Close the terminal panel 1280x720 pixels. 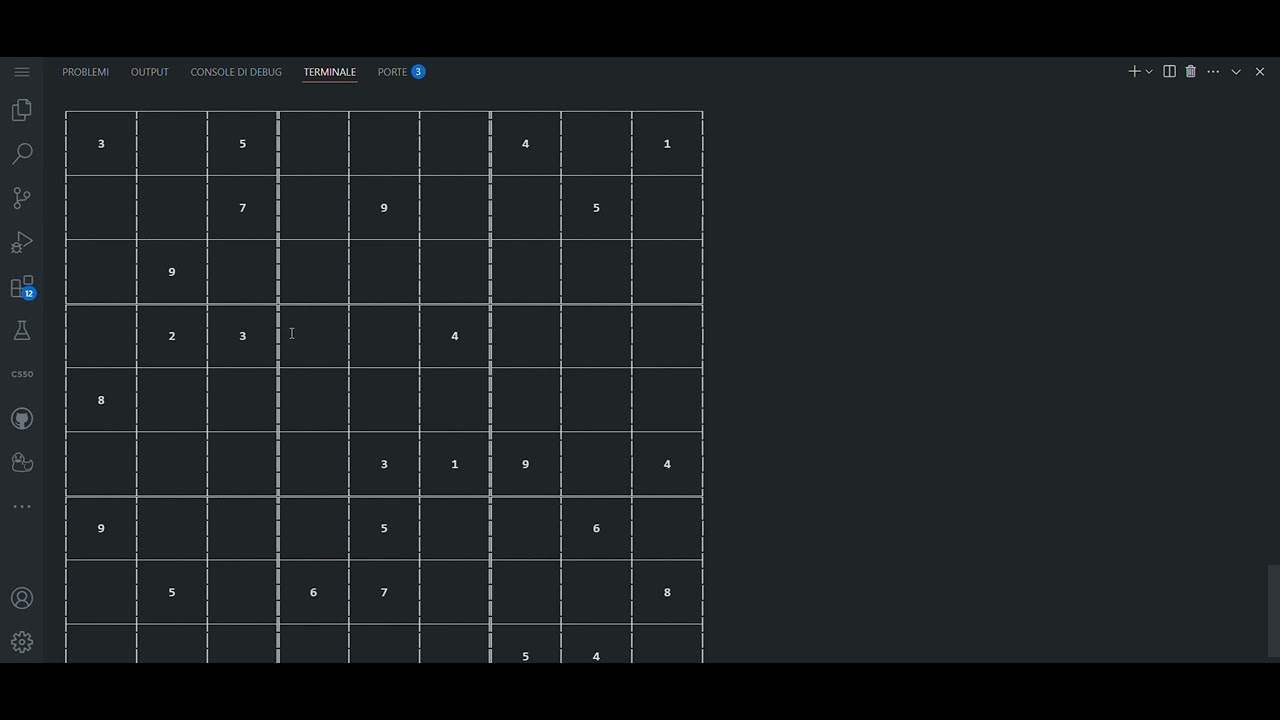point(1260,72)
